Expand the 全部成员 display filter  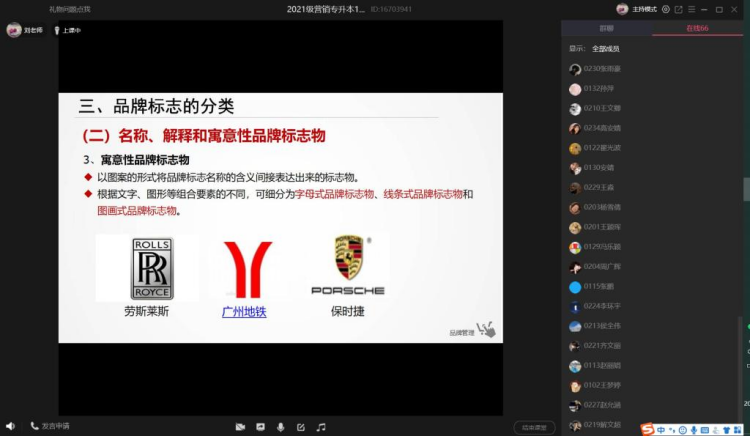[x=605, y=48]
